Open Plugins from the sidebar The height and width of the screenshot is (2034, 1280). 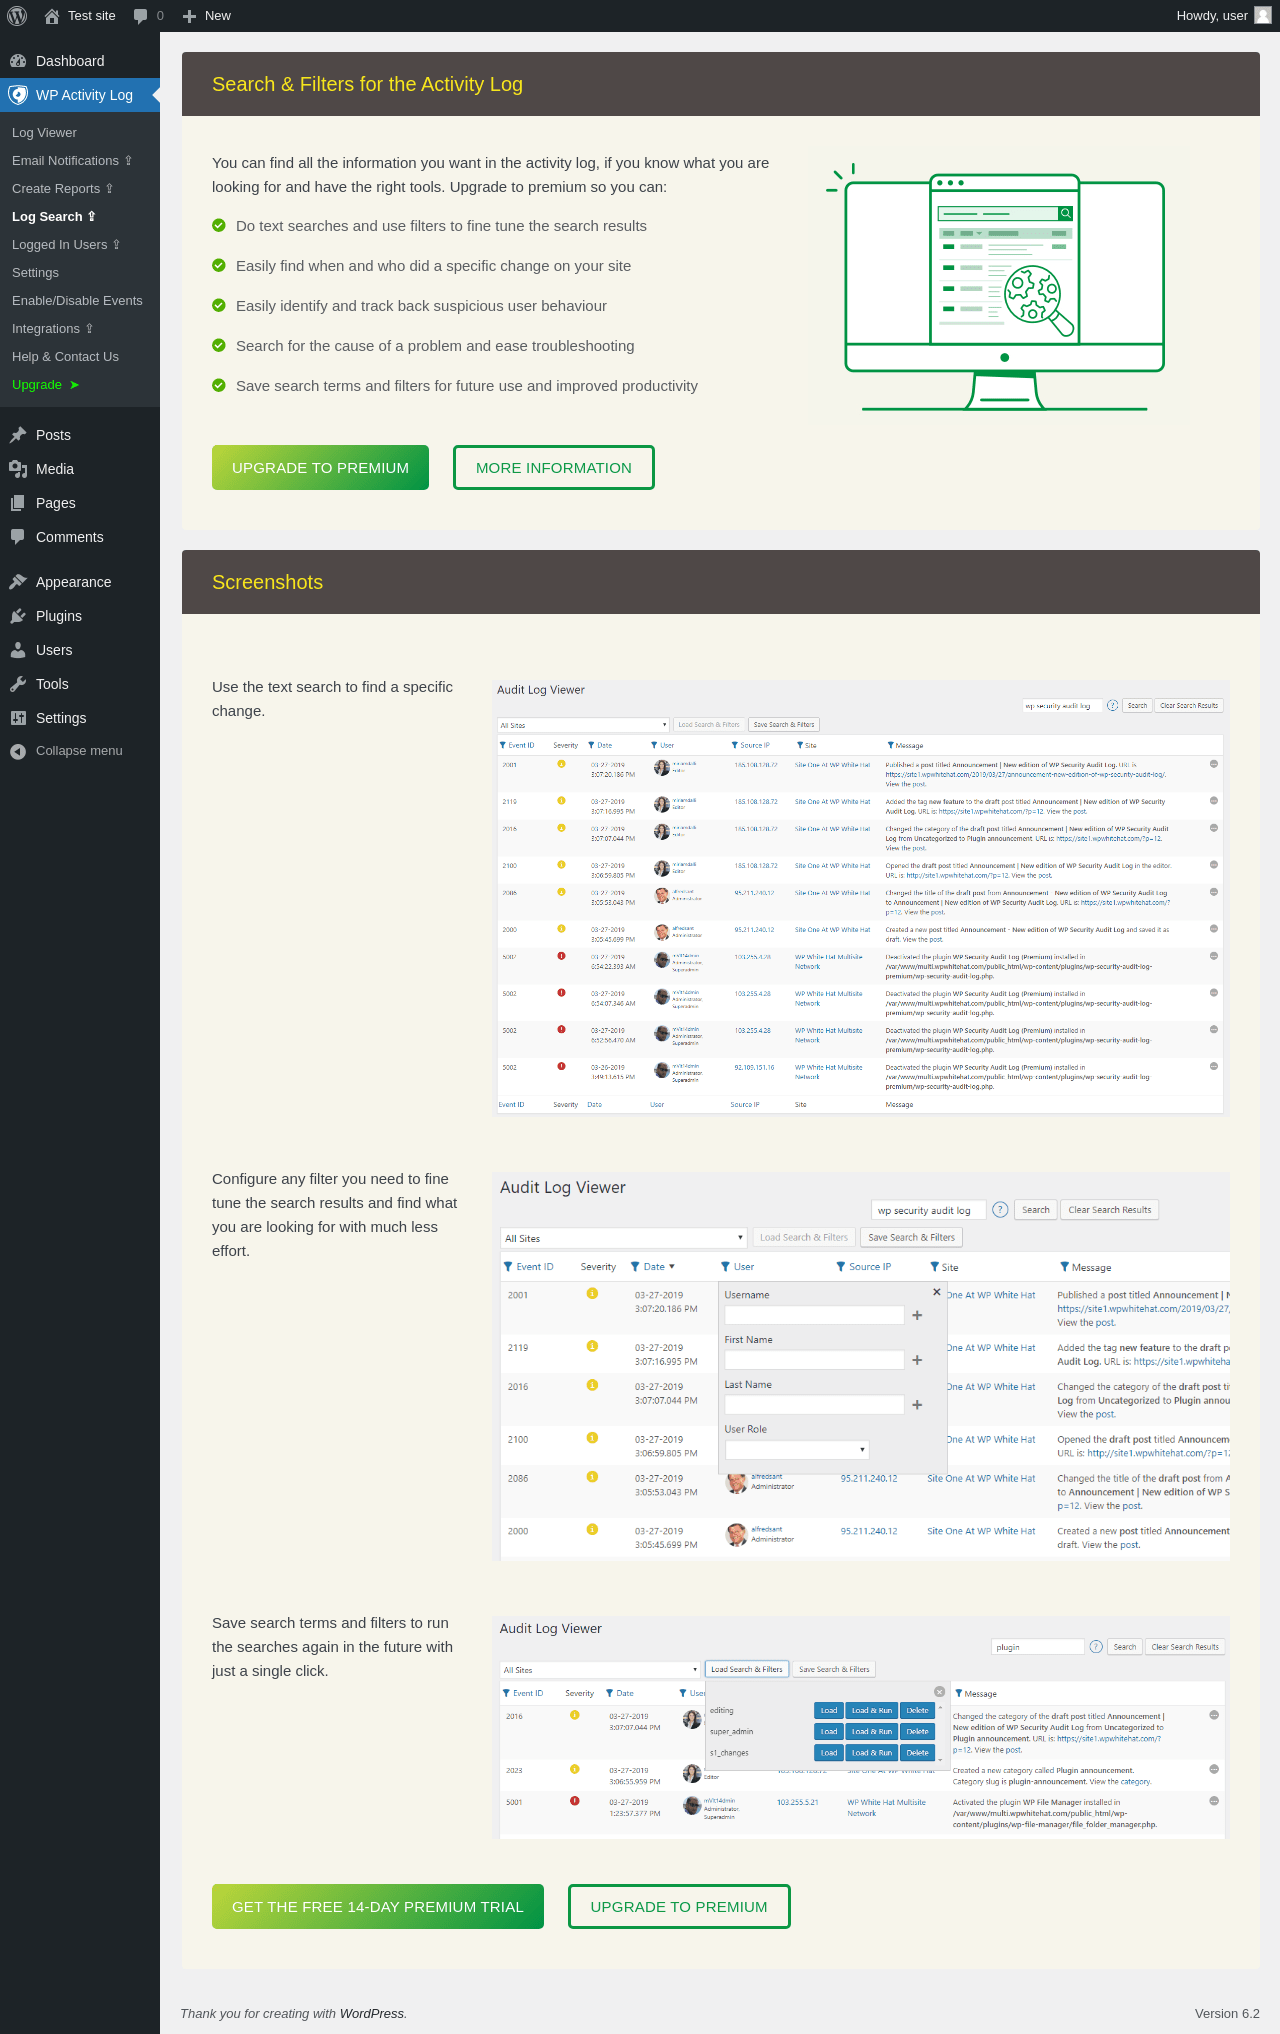(80, 616)
